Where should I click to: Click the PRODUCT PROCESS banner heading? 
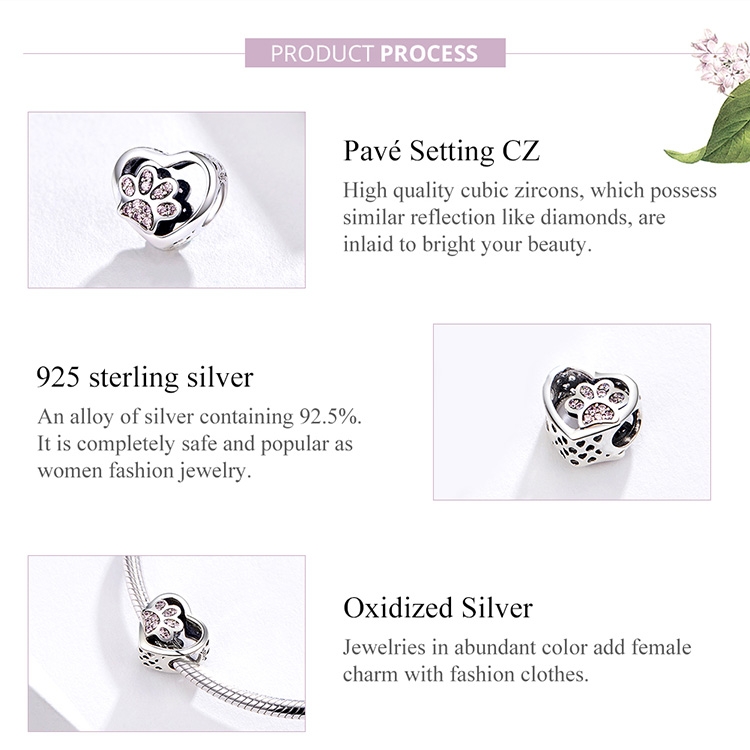[x=374, y=52]
